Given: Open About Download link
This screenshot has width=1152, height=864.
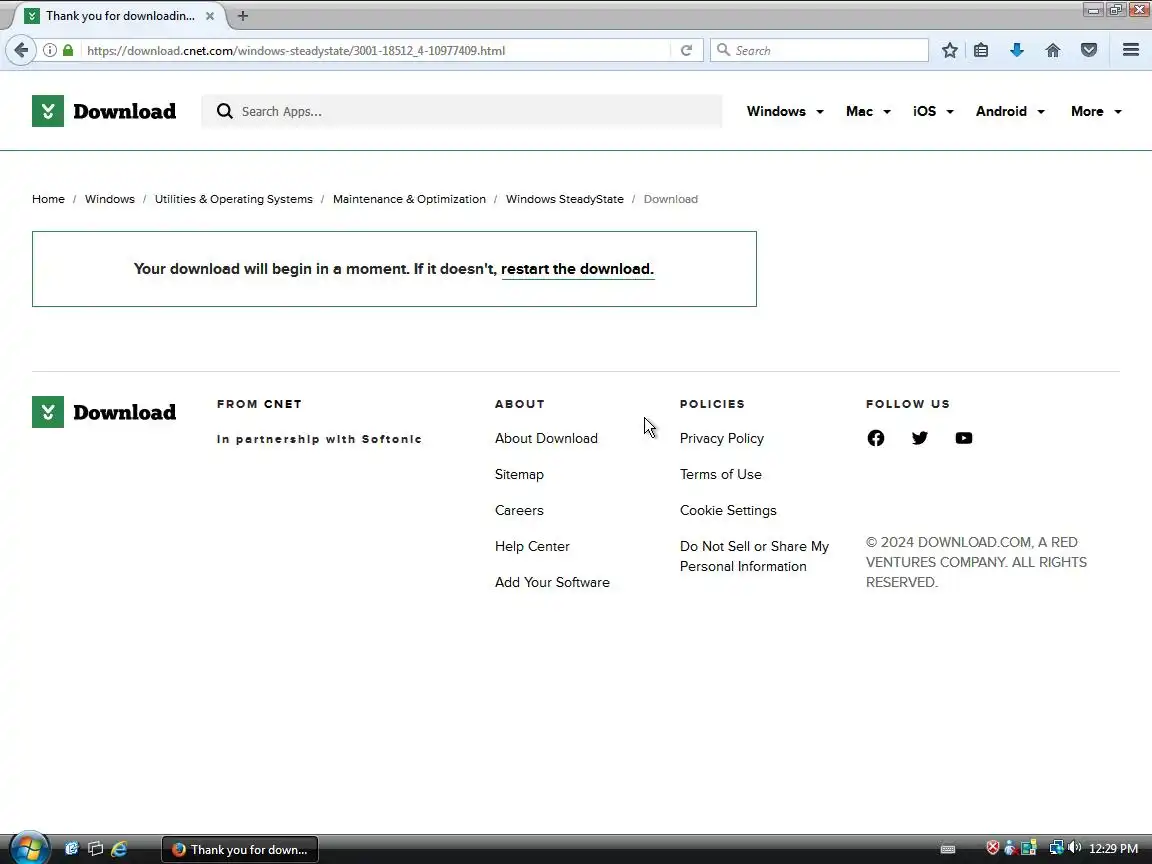Looking at the screenshot, I should (x=546, y=438).
